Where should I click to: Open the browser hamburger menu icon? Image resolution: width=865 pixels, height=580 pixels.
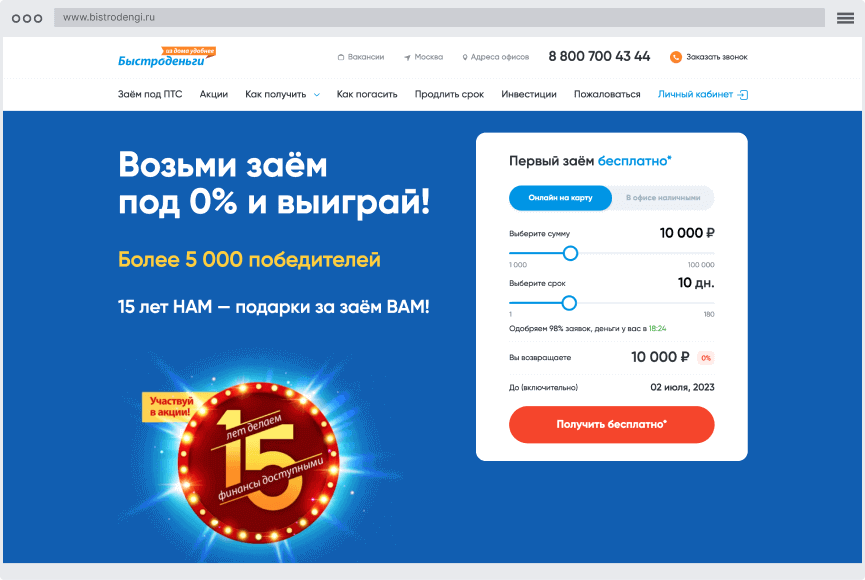coord(845,18)
